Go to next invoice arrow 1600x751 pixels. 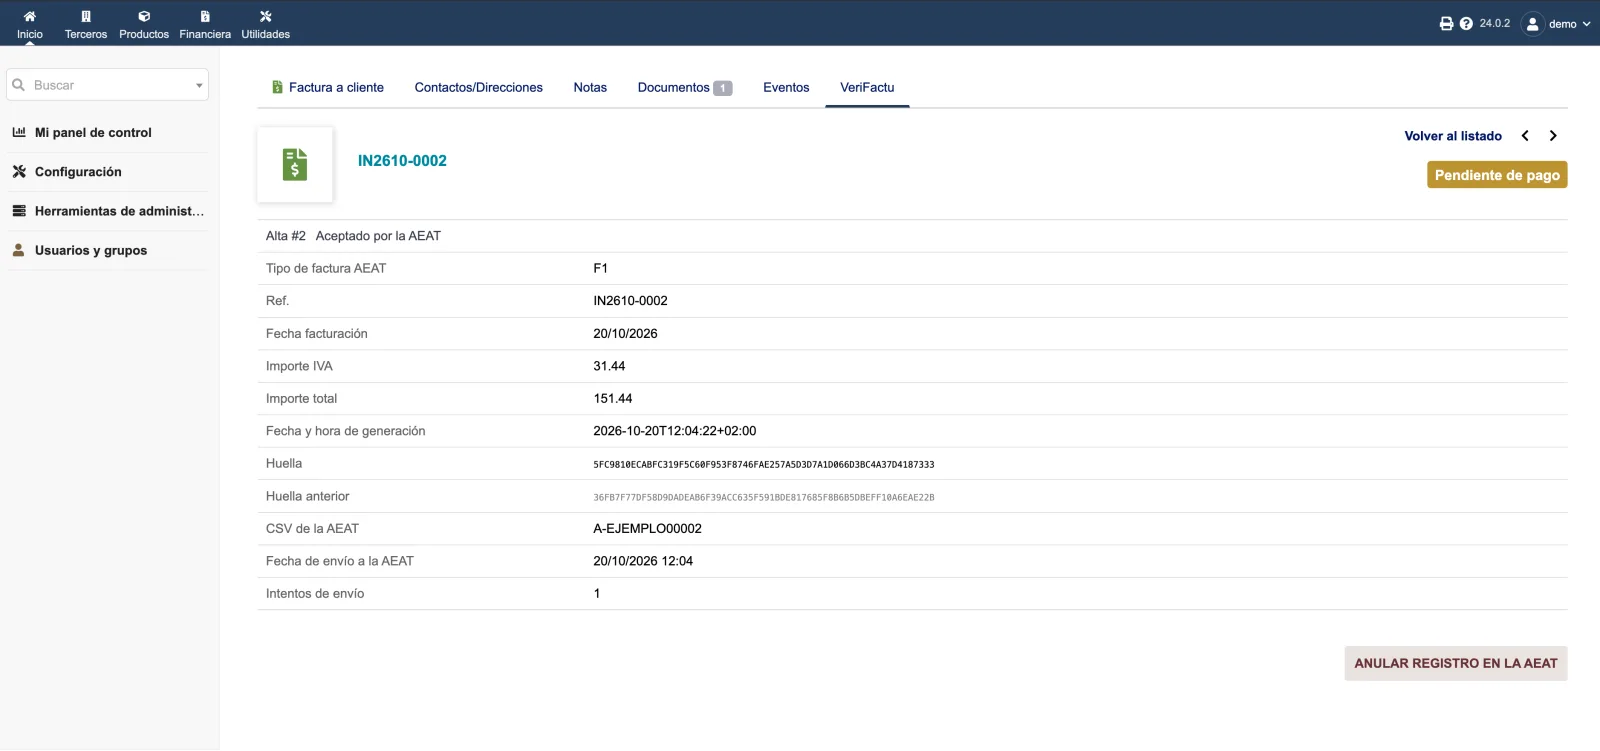(1553, 136)
